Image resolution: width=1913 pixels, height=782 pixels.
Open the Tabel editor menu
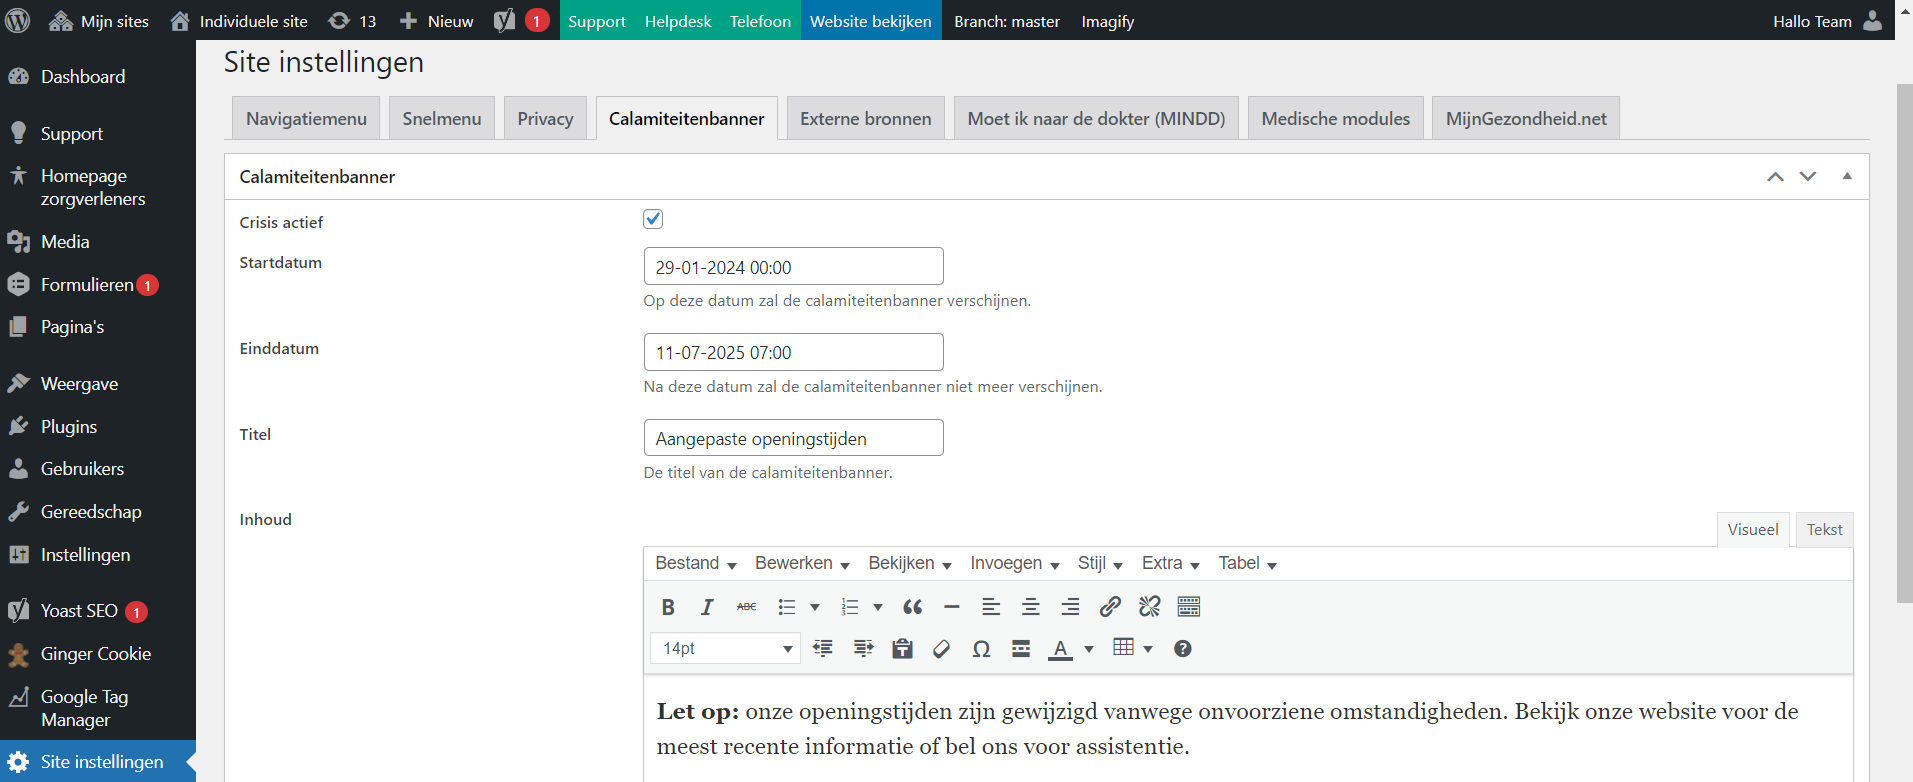point(1247,563)
